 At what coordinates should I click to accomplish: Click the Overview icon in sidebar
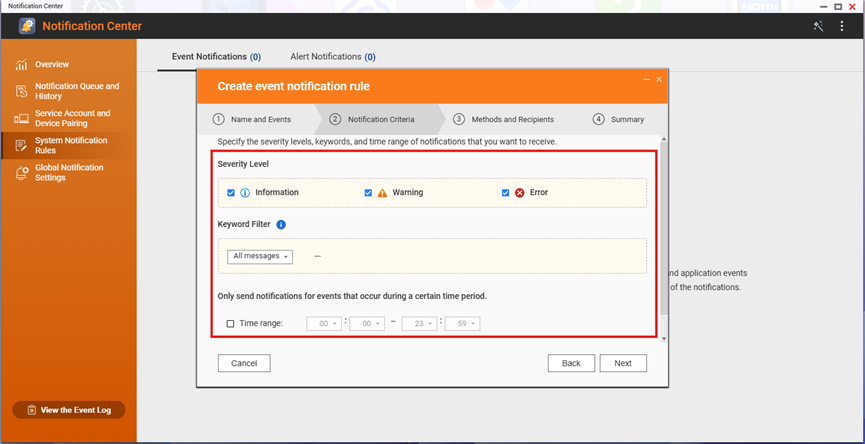21,65
